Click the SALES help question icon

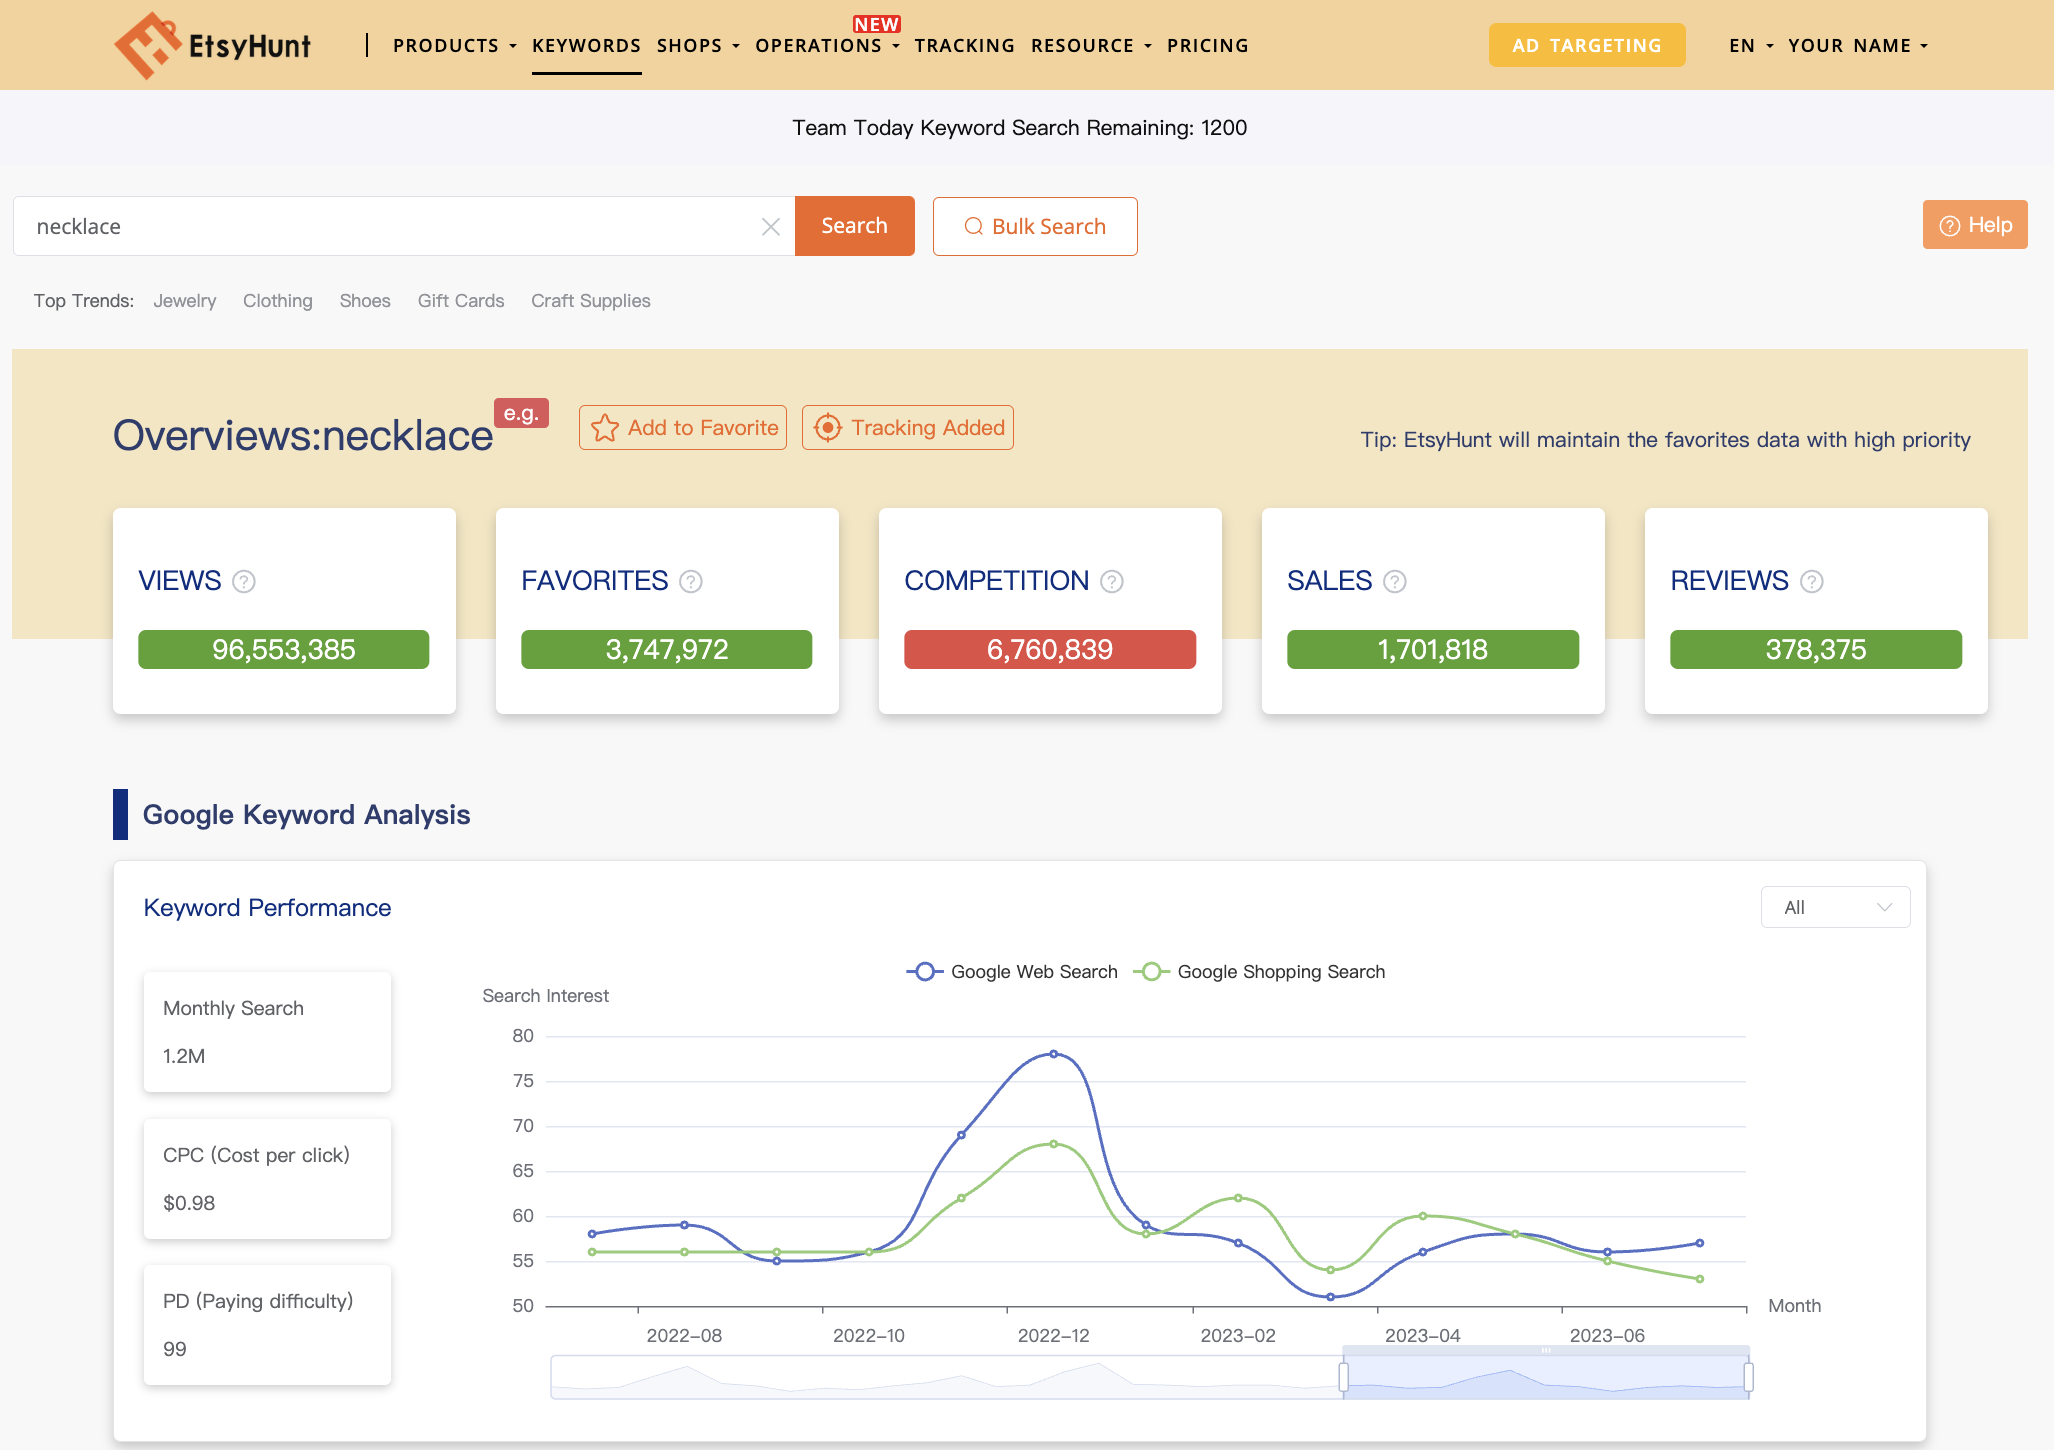pos(1395,581)
